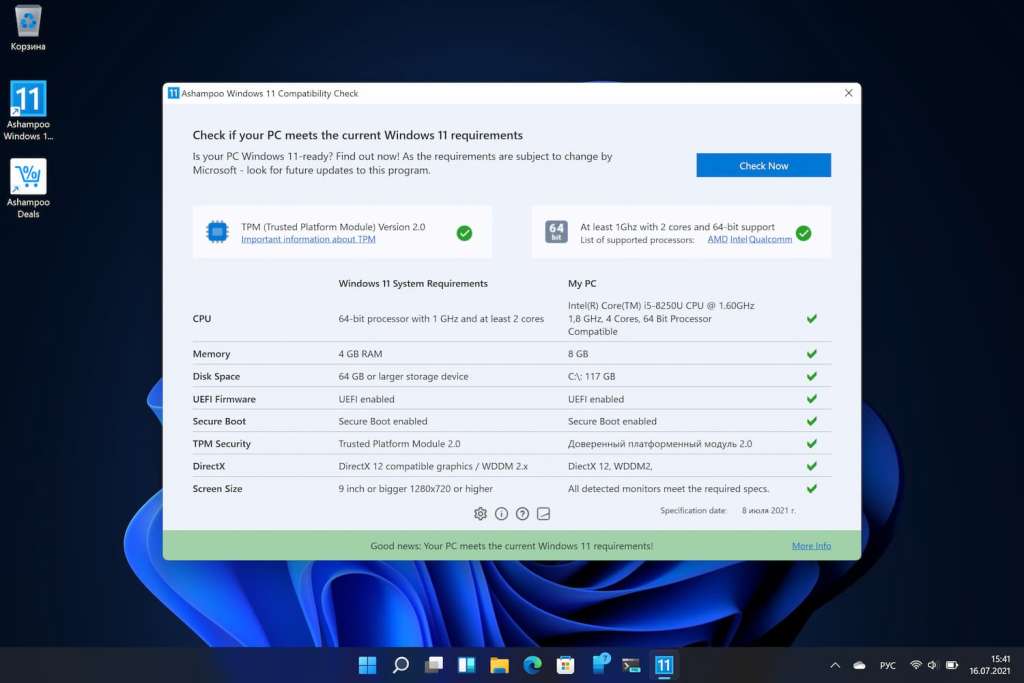This screenshot has height=683, width=1024.
Task: Click Memory value 8 GB
Action: (x=578, y=354)
